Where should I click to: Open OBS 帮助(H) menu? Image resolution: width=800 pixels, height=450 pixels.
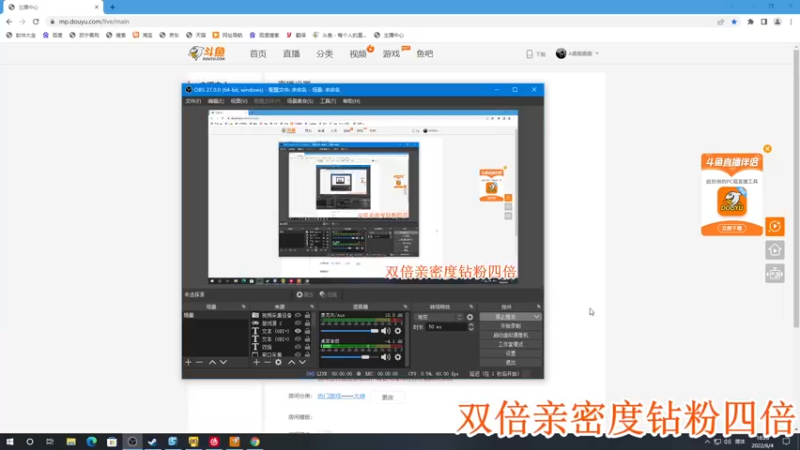tap(352, 101)
